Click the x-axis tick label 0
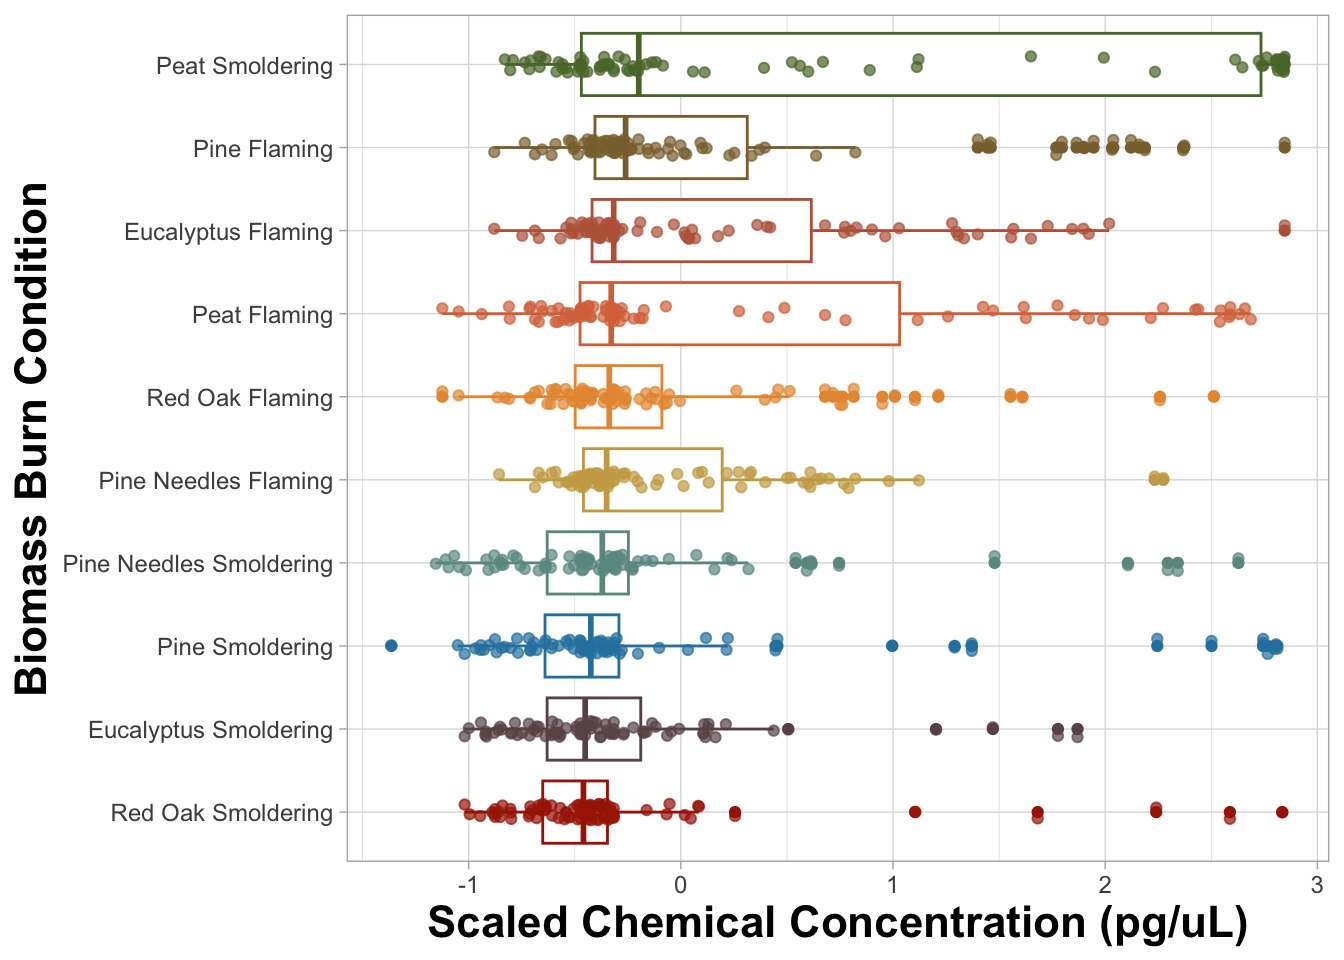The height and width of the screenshot is (960, 1344). click(680, 884)
